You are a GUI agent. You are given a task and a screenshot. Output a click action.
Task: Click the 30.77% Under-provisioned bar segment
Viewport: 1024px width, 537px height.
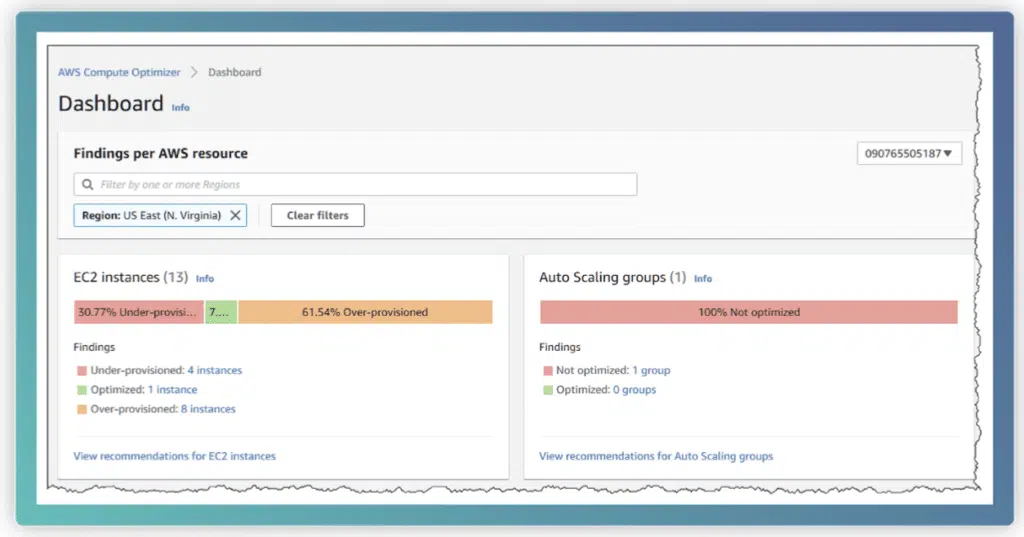(138, 312)
